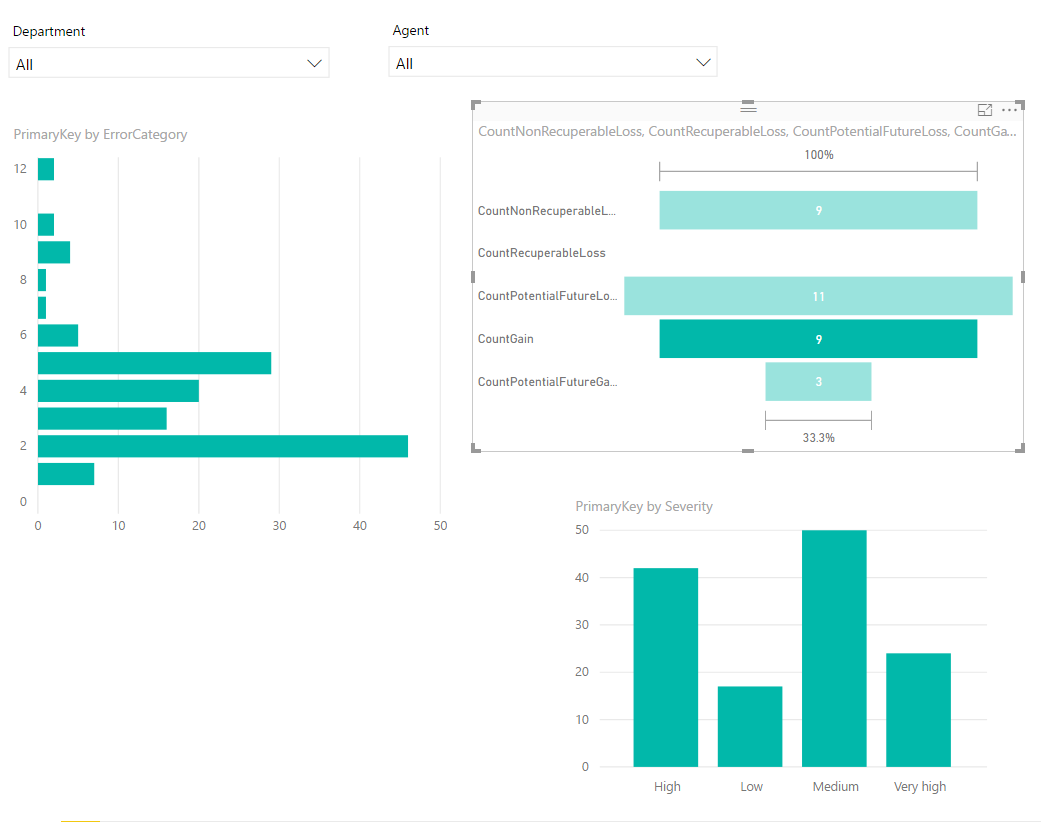Image resolution: width=1041 pixels, height=822 pixels.
Task: Select the Low severity column
Action: 750,726
